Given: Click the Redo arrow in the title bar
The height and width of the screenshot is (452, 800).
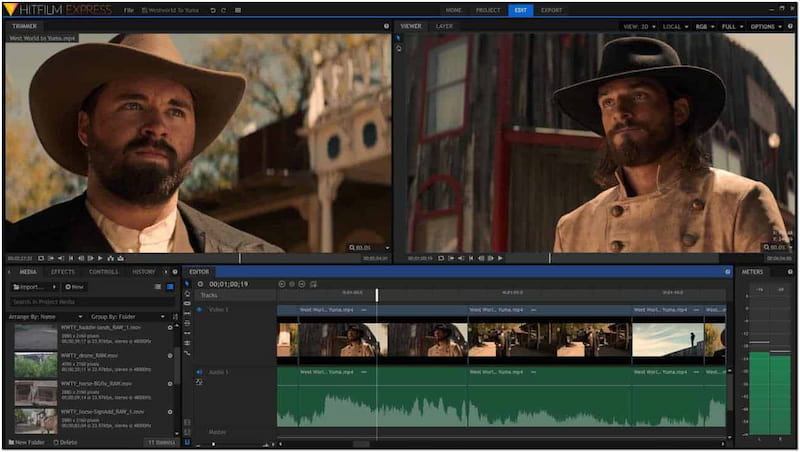Looking at the screenshot, I should click(223, 10).
